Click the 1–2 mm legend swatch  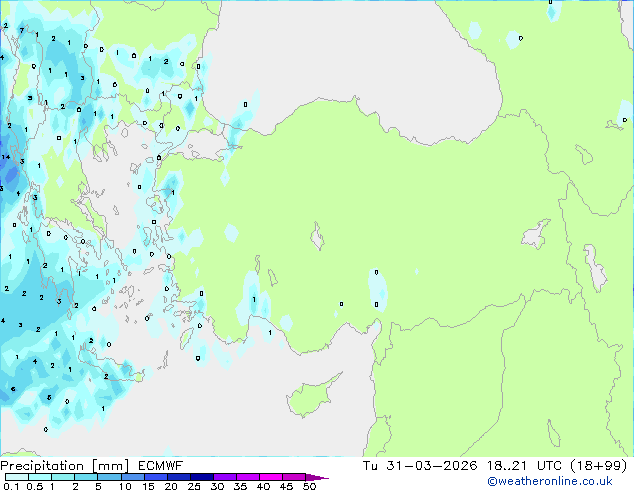[63, 477]
